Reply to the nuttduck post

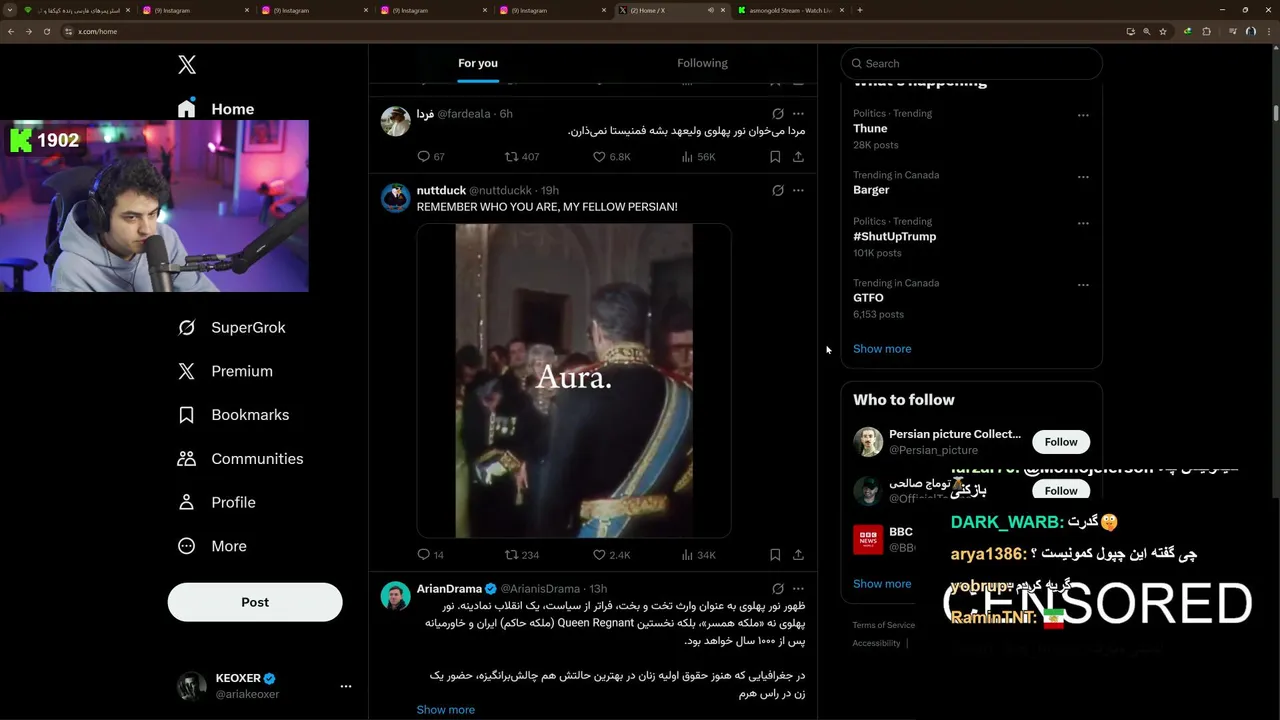click(430, 555)
